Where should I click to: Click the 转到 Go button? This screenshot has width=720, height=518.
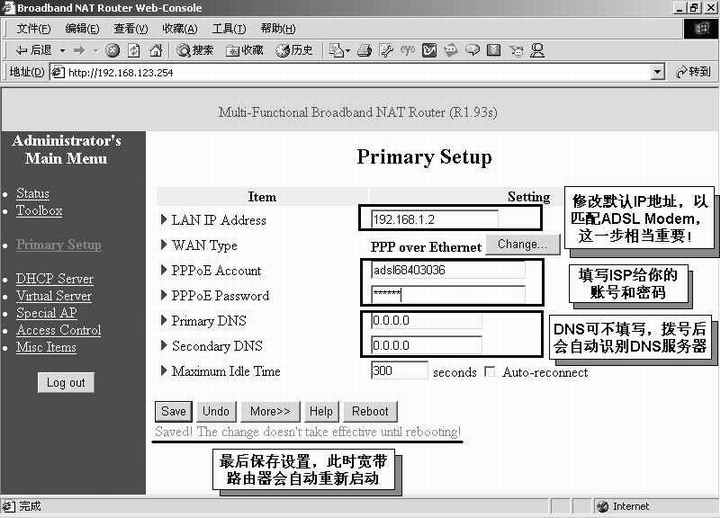[693, 72]
